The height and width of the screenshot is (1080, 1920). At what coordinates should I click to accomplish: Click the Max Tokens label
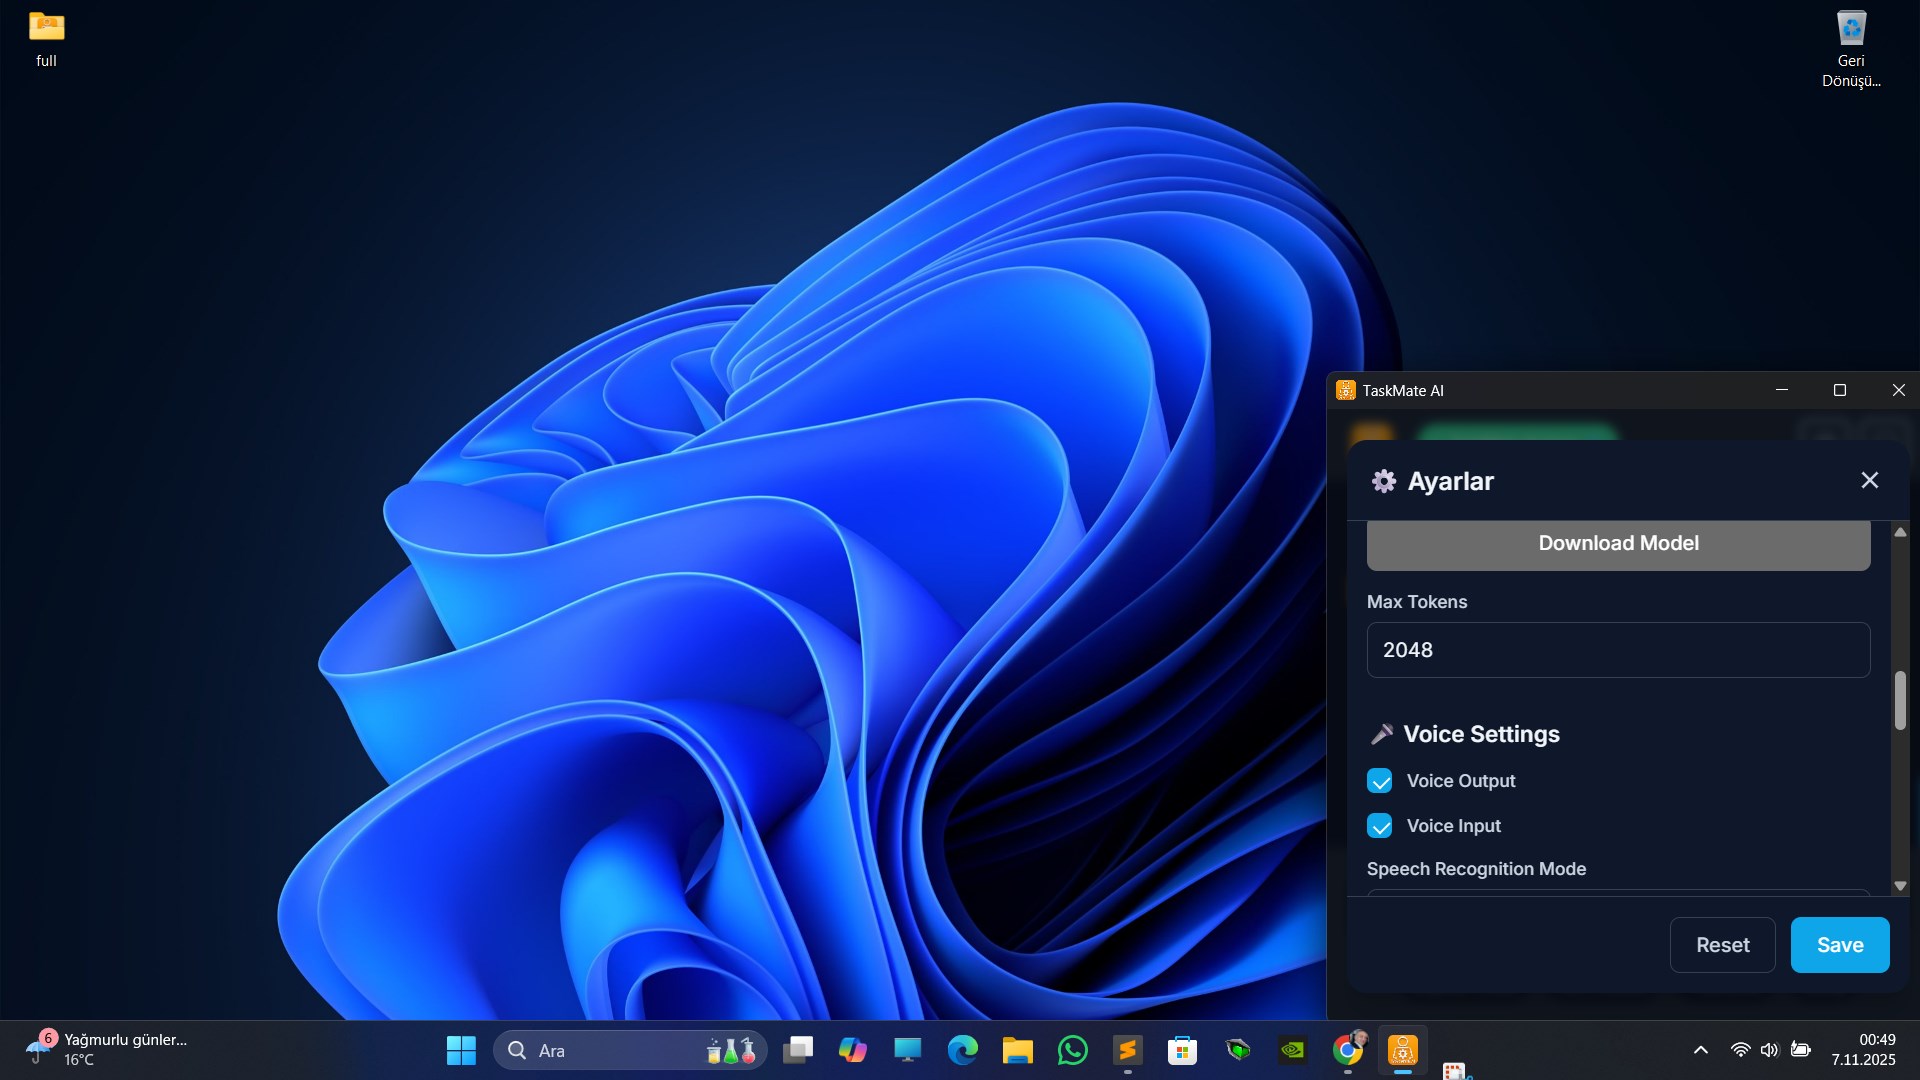click(1417, 602)
